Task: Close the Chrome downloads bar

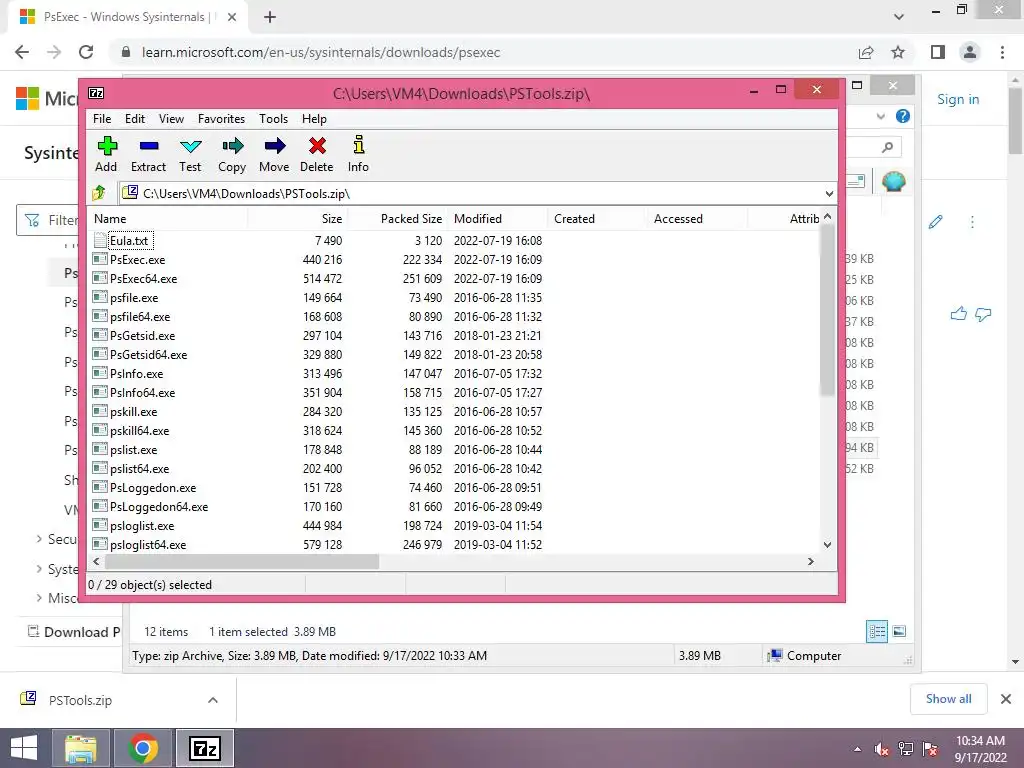Action: point(1006,699)
